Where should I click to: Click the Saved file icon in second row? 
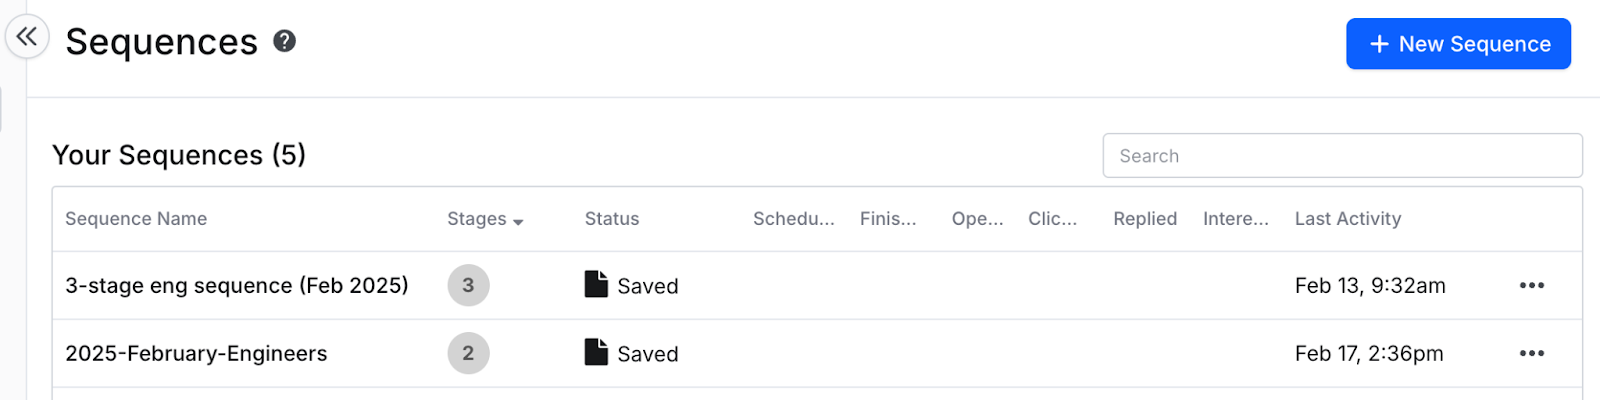(596, 352)
